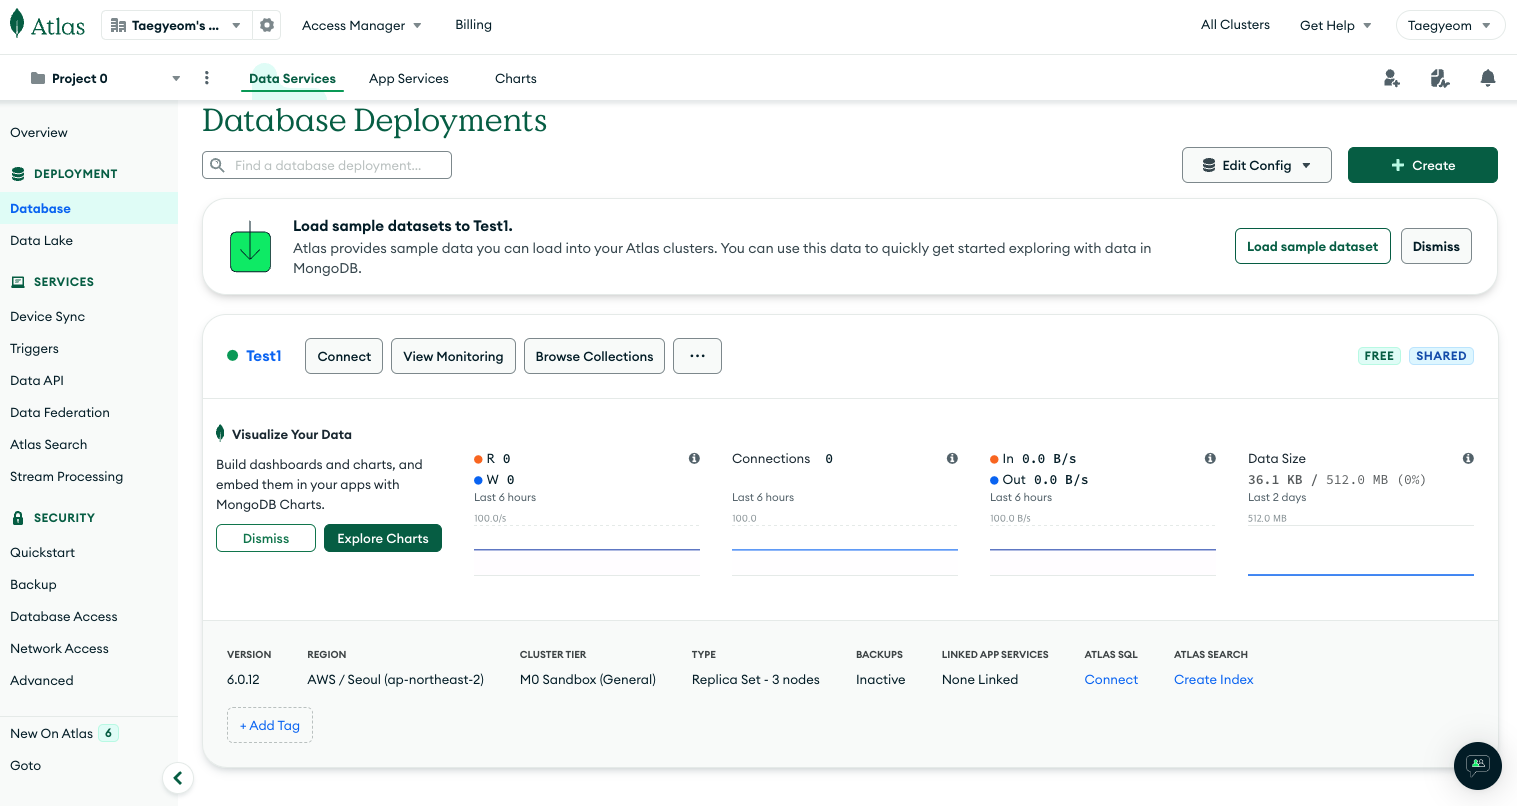Open Database Access in the sidebar
The width and height of the screenshot is (1517, 806).
click(x=64, y=616)
